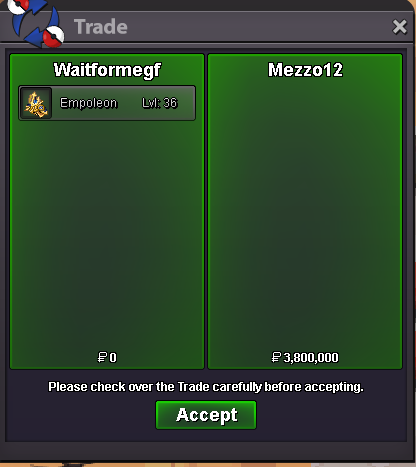Click the 'Please check over the Trade' notice

pyautogui.click(x=206, y=387)
